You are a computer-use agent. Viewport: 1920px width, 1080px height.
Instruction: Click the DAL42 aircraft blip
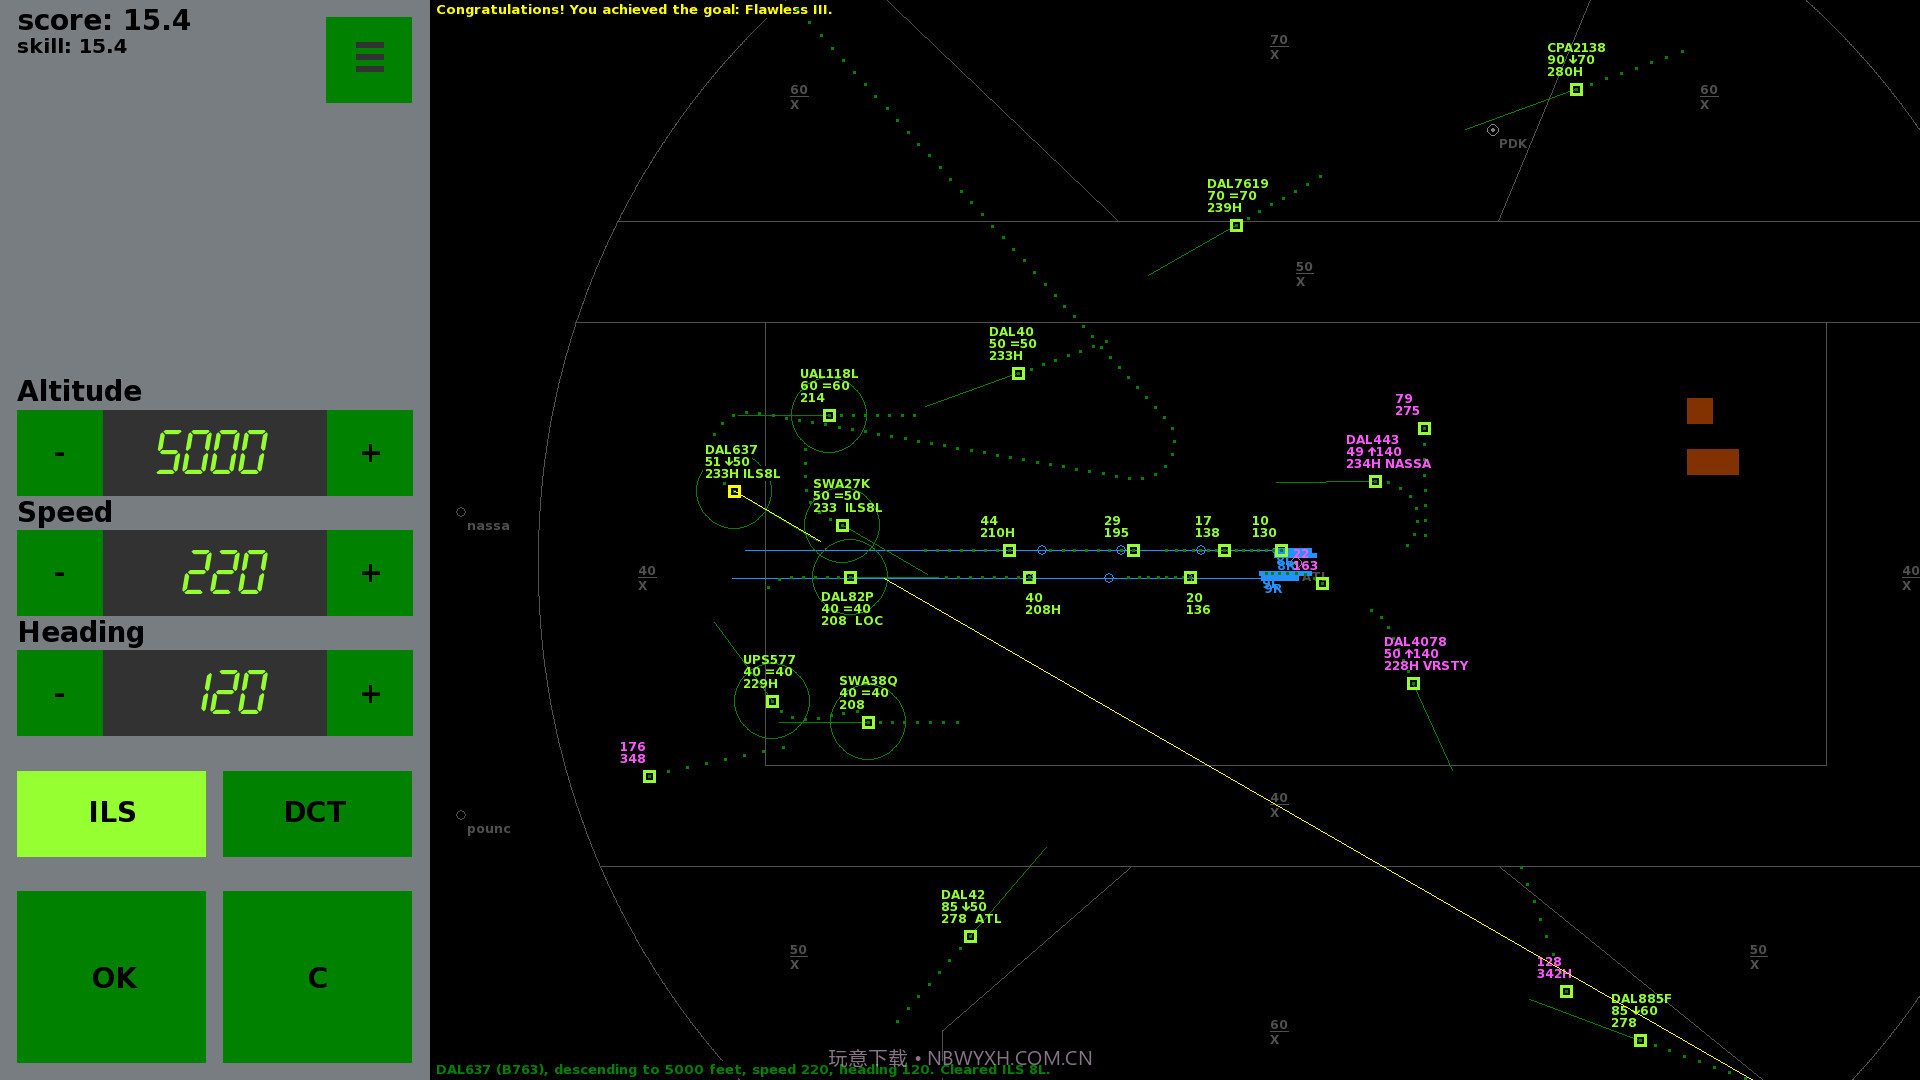click(x=970, y=937)
